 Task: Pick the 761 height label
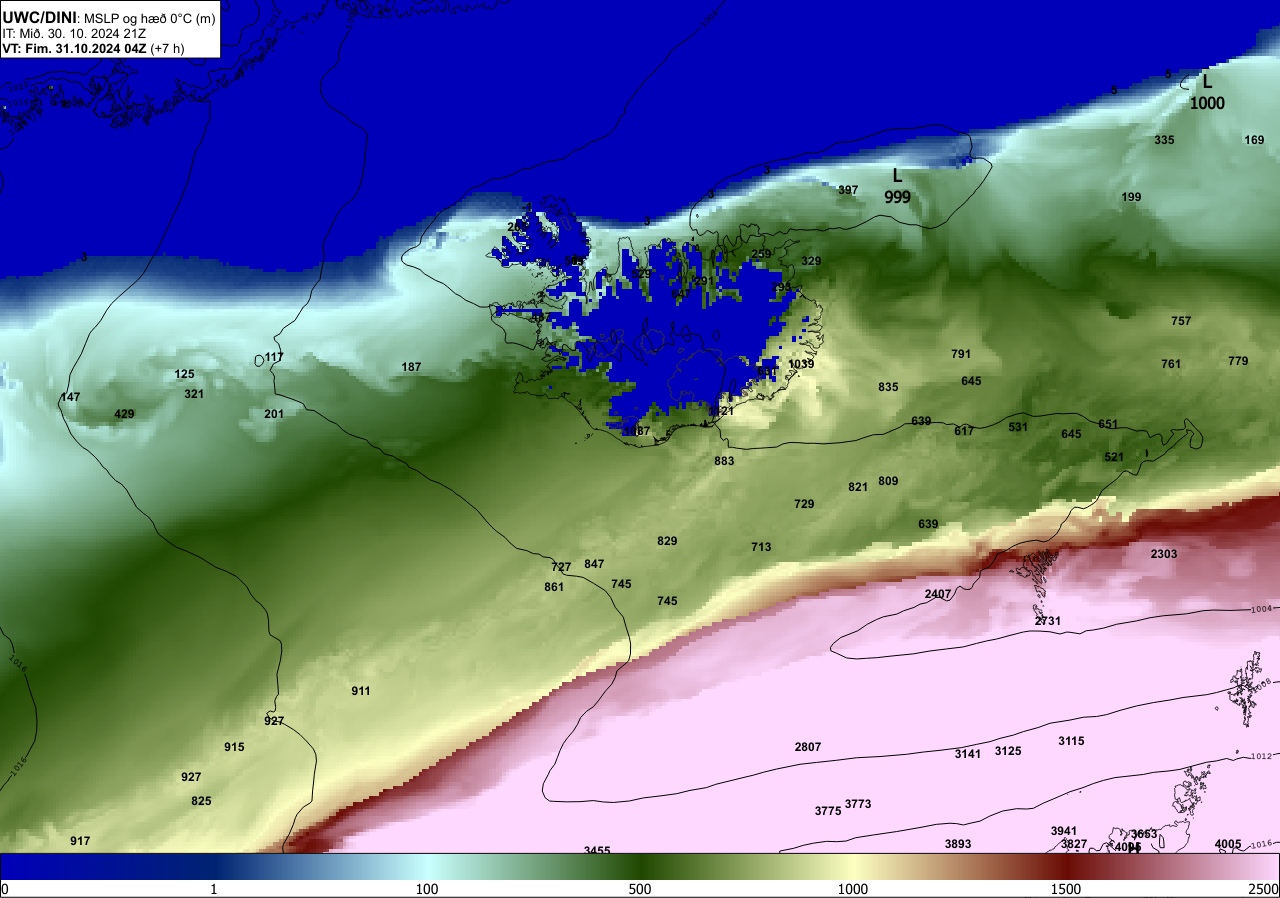(1171, 364)
